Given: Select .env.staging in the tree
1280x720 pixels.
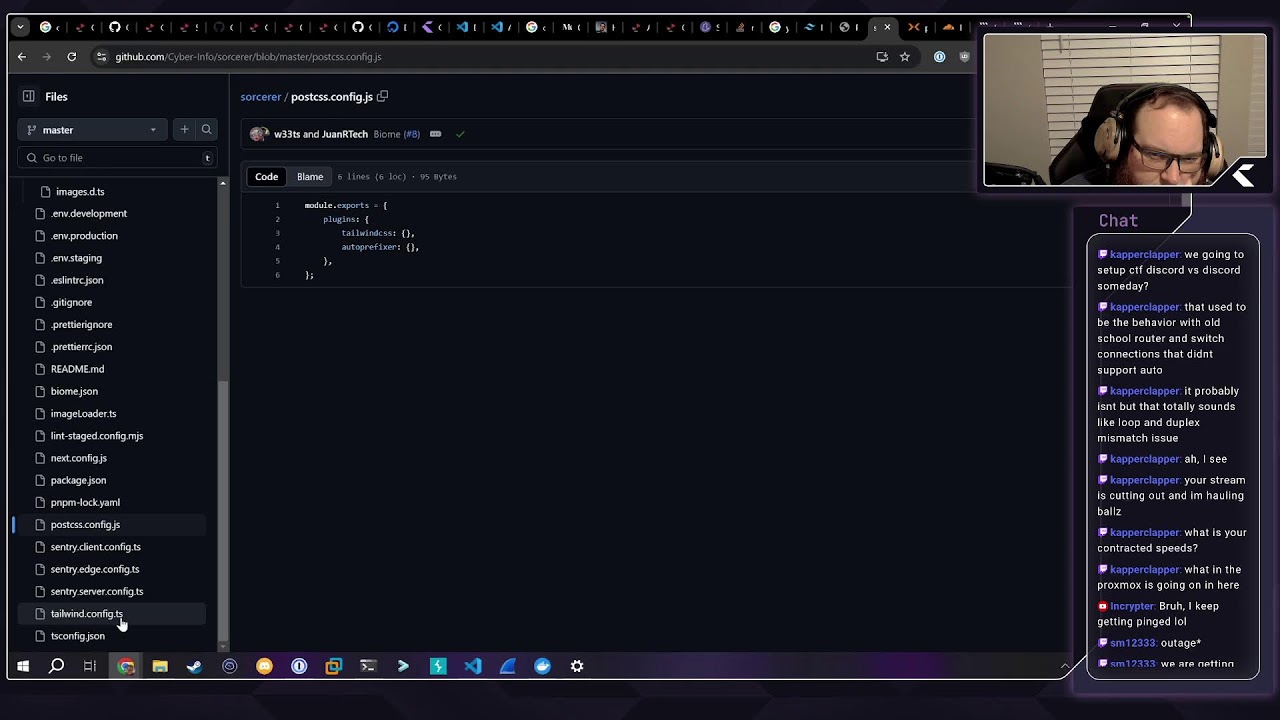Looking at the screenshot, I should point(76,258).
